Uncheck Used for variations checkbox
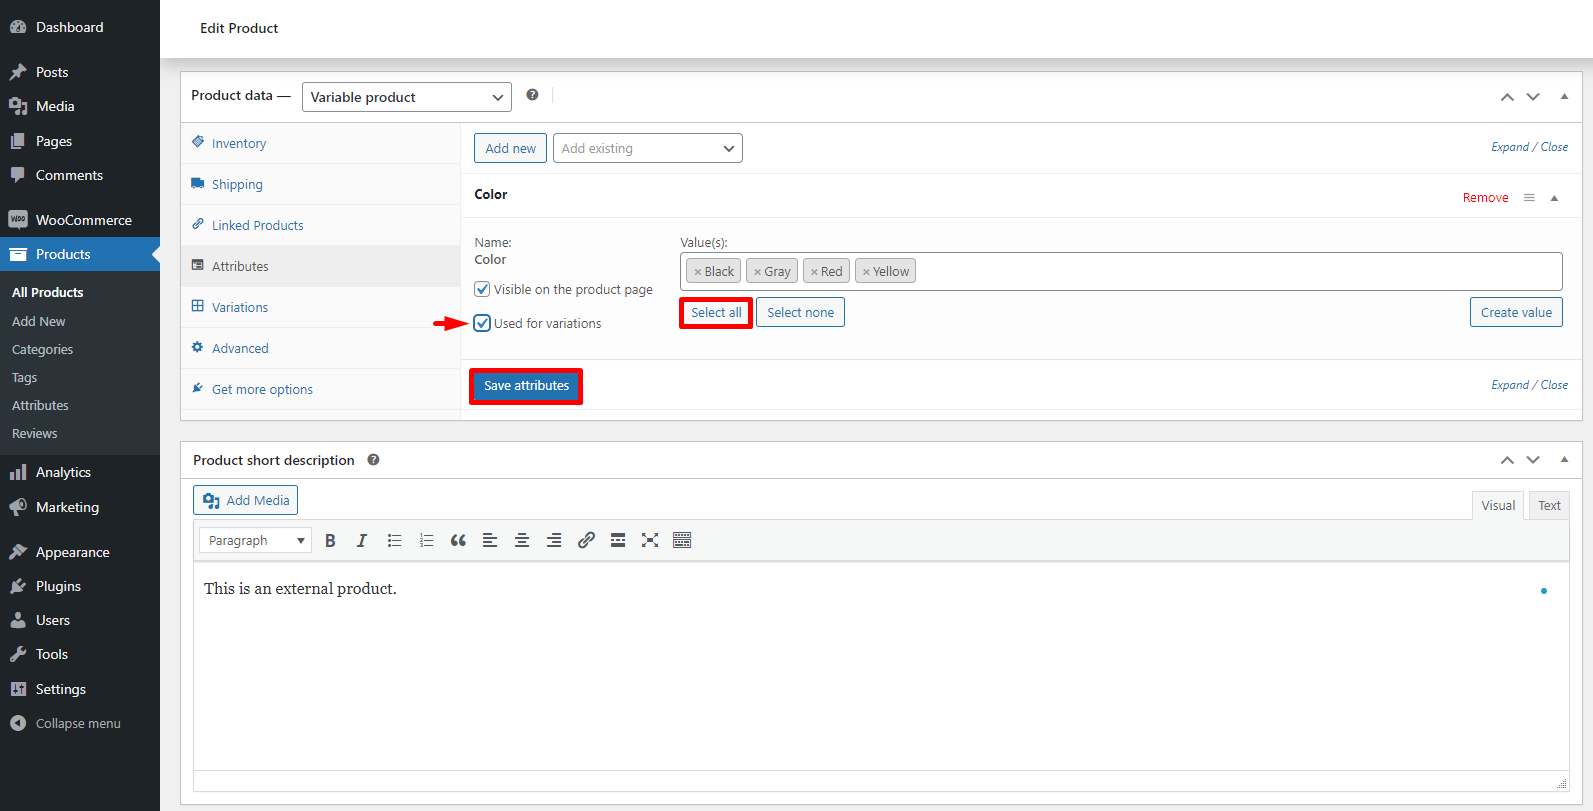The image size is (1593, 811). click(x=483, y=323)
